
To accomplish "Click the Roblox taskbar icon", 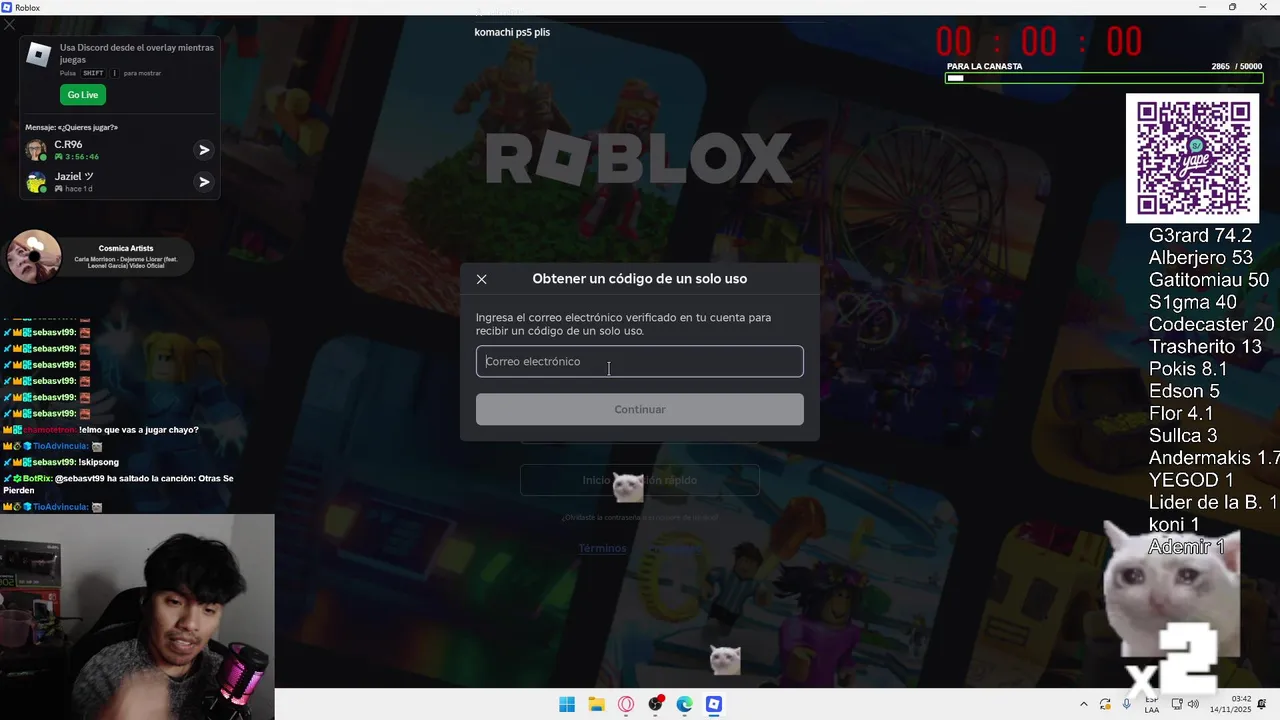I will [714, 704].
